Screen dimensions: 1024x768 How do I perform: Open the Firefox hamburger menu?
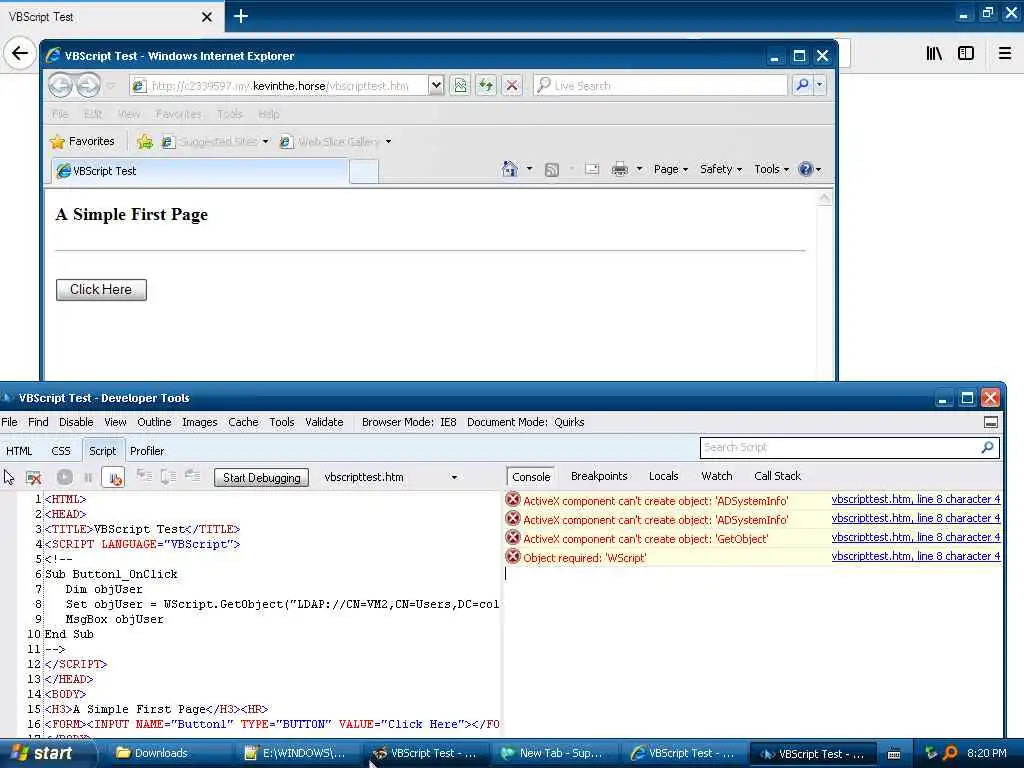[x=1004, y=53]
